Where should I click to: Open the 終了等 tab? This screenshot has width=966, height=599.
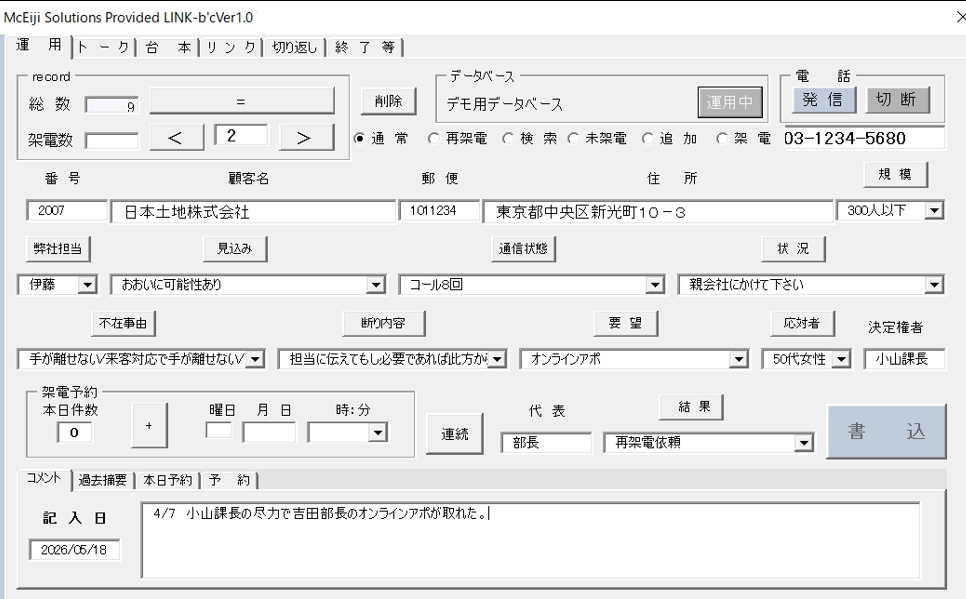coord(365,47)
